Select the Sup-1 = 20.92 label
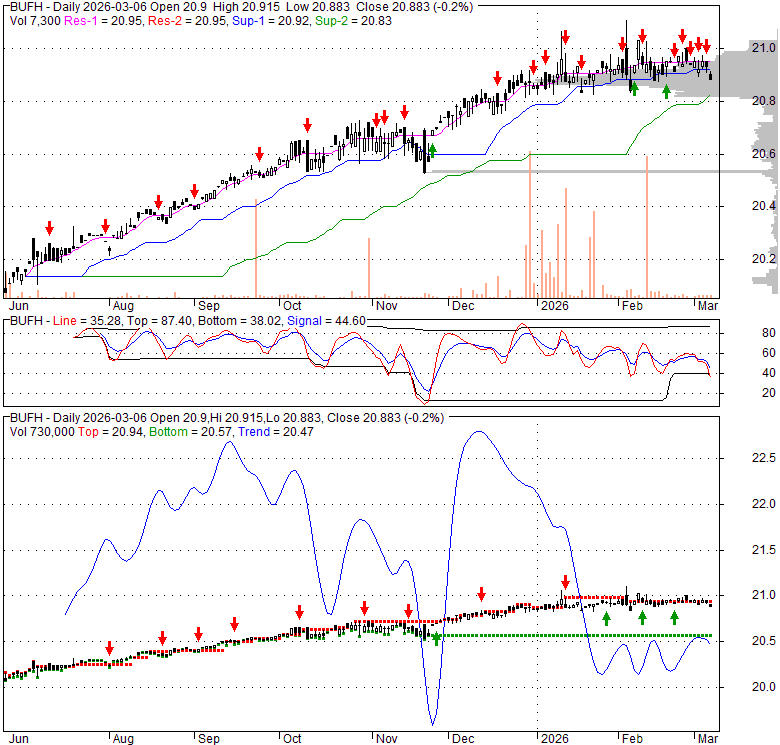Screen dimensions: 780x745 272,21
